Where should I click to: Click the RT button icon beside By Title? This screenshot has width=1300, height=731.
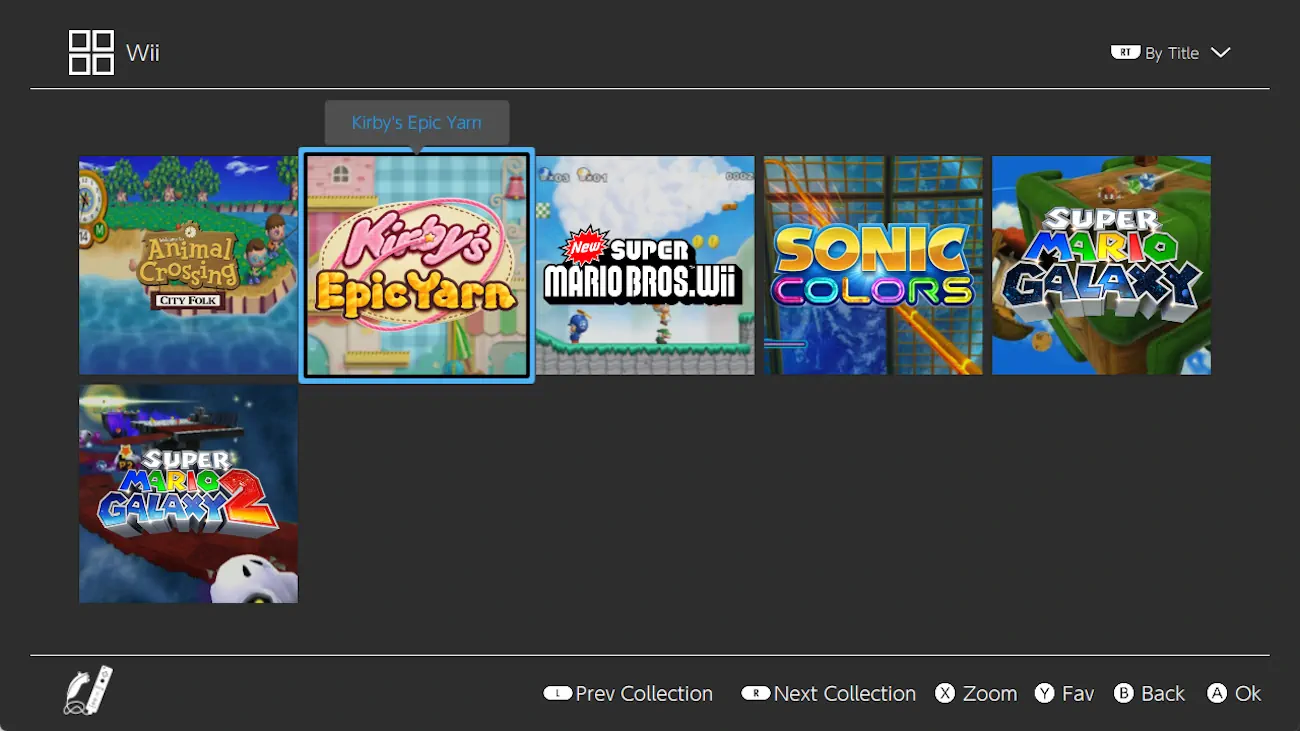click(x=1125, y=52)
